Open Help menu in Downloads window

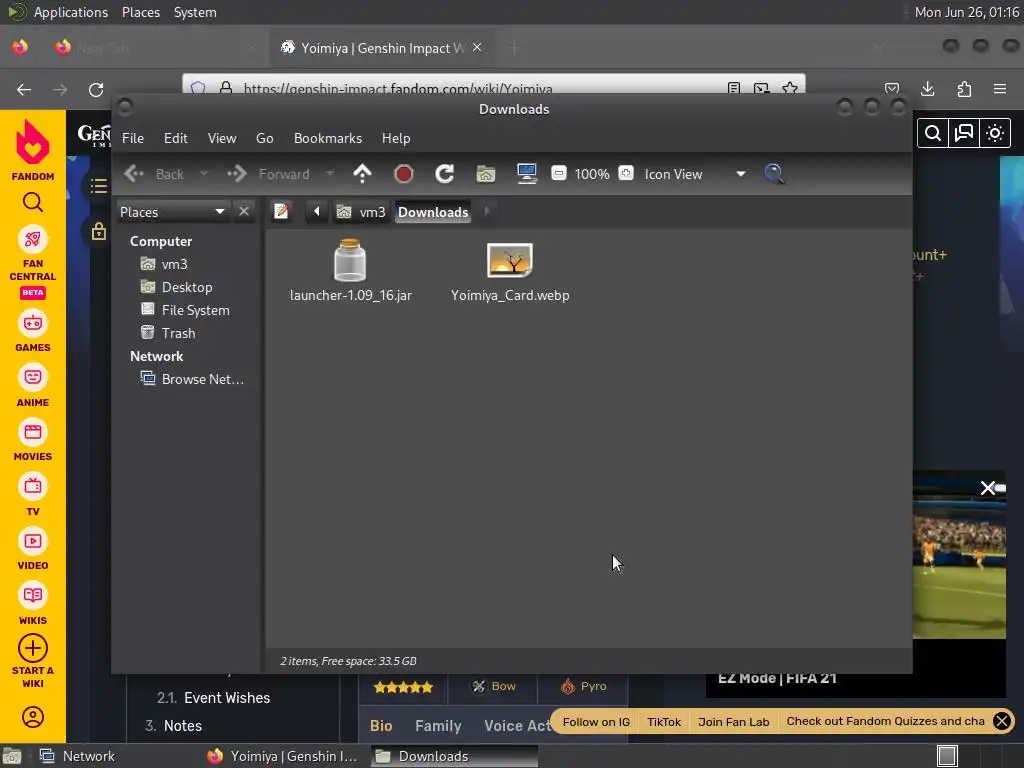pos(396,138)
